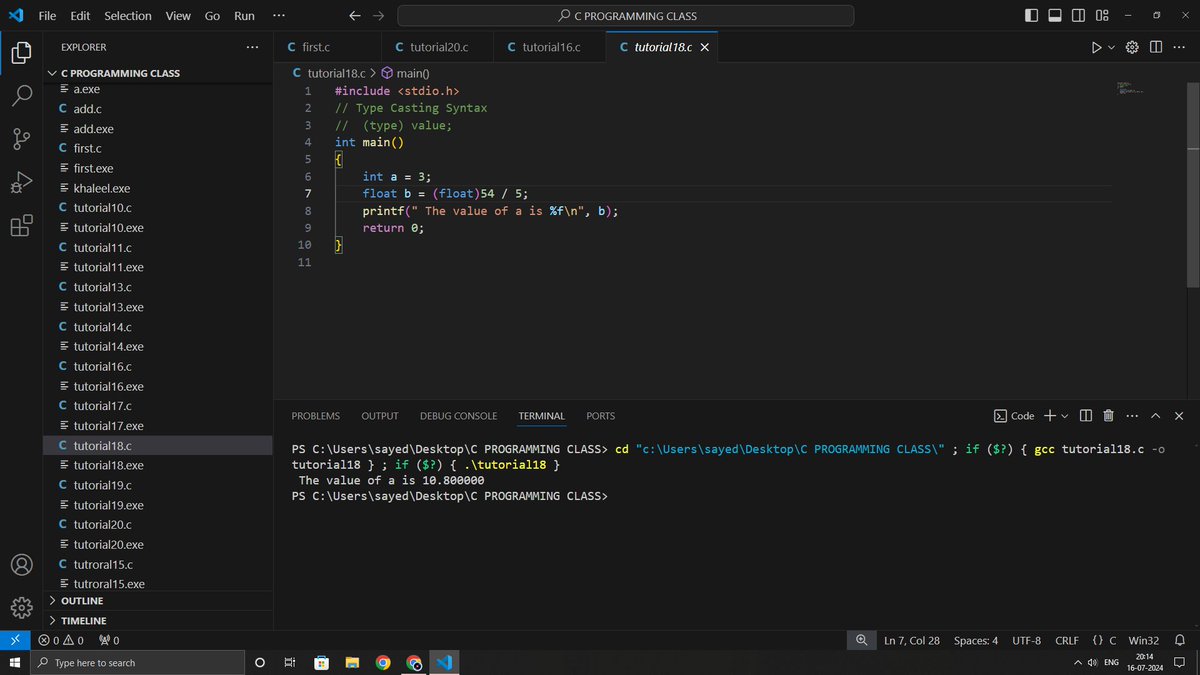The image size is (1200, 675).
Task: Toggle the Secondary Side Bar layout icon
Action: pyautogui.click(x=1078, y=16)
